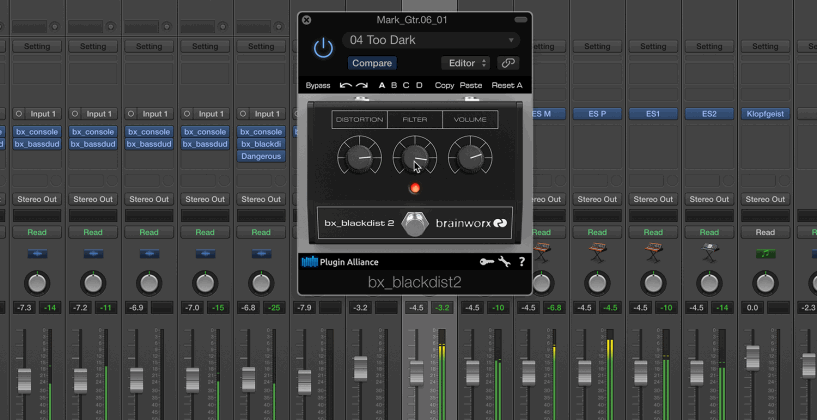Open the Read automation menu on the Klopfgeist channel
This screenshot has height=420, width=817.
point(765,232)
